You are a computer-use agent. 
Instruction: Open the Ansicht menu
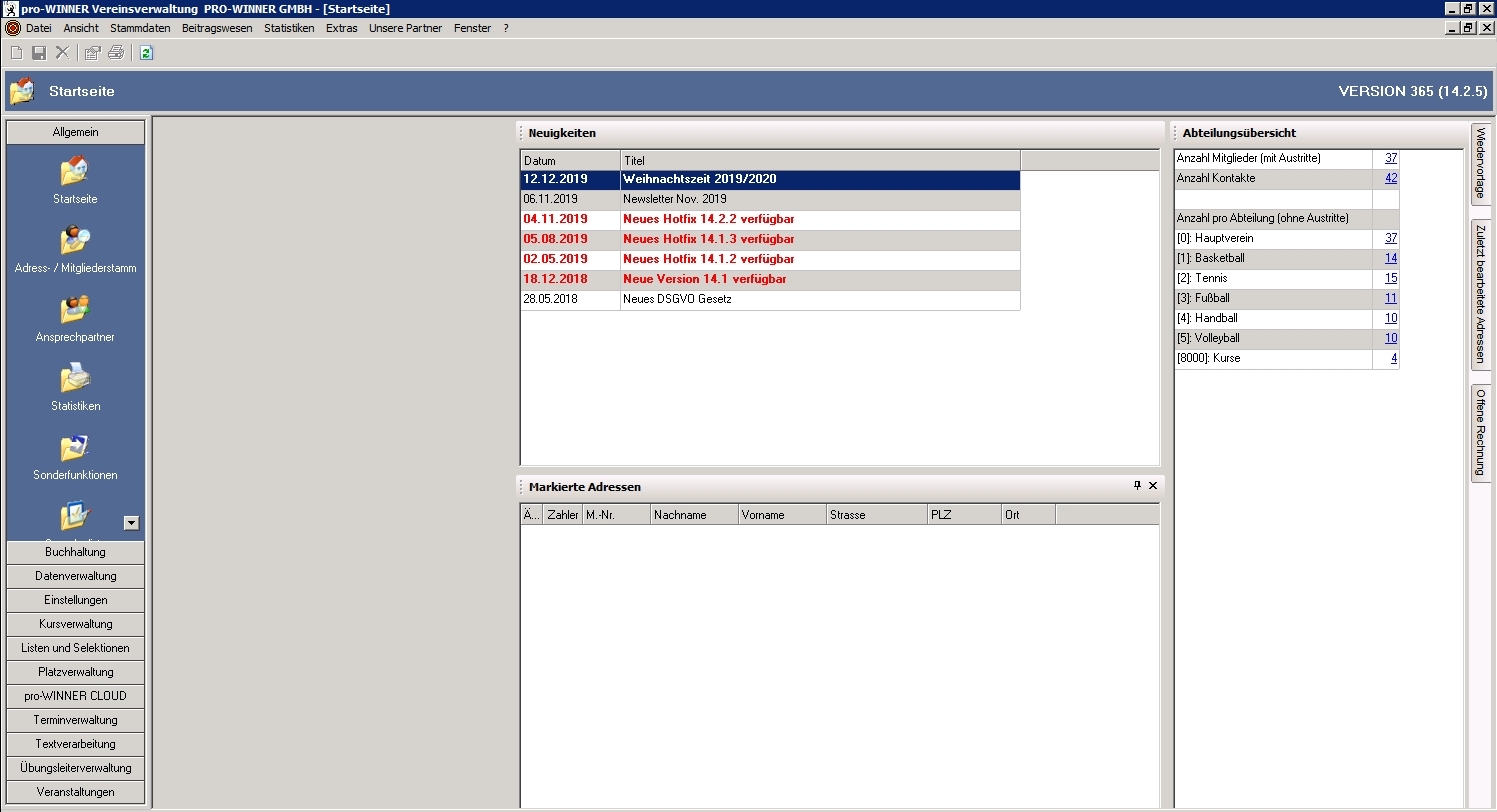(x=81, y=28)
